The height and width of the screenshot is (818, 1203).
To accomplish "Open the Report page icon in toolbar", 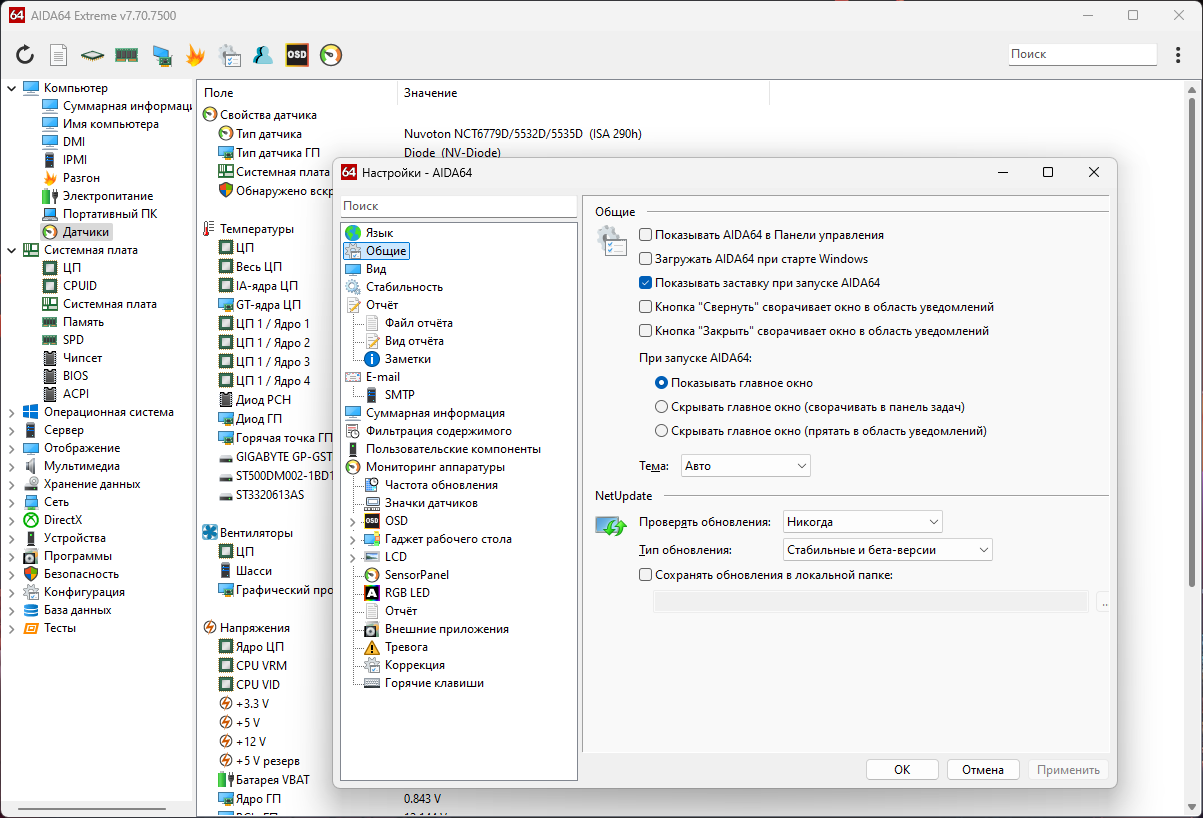I will click(x=59, y=55).
